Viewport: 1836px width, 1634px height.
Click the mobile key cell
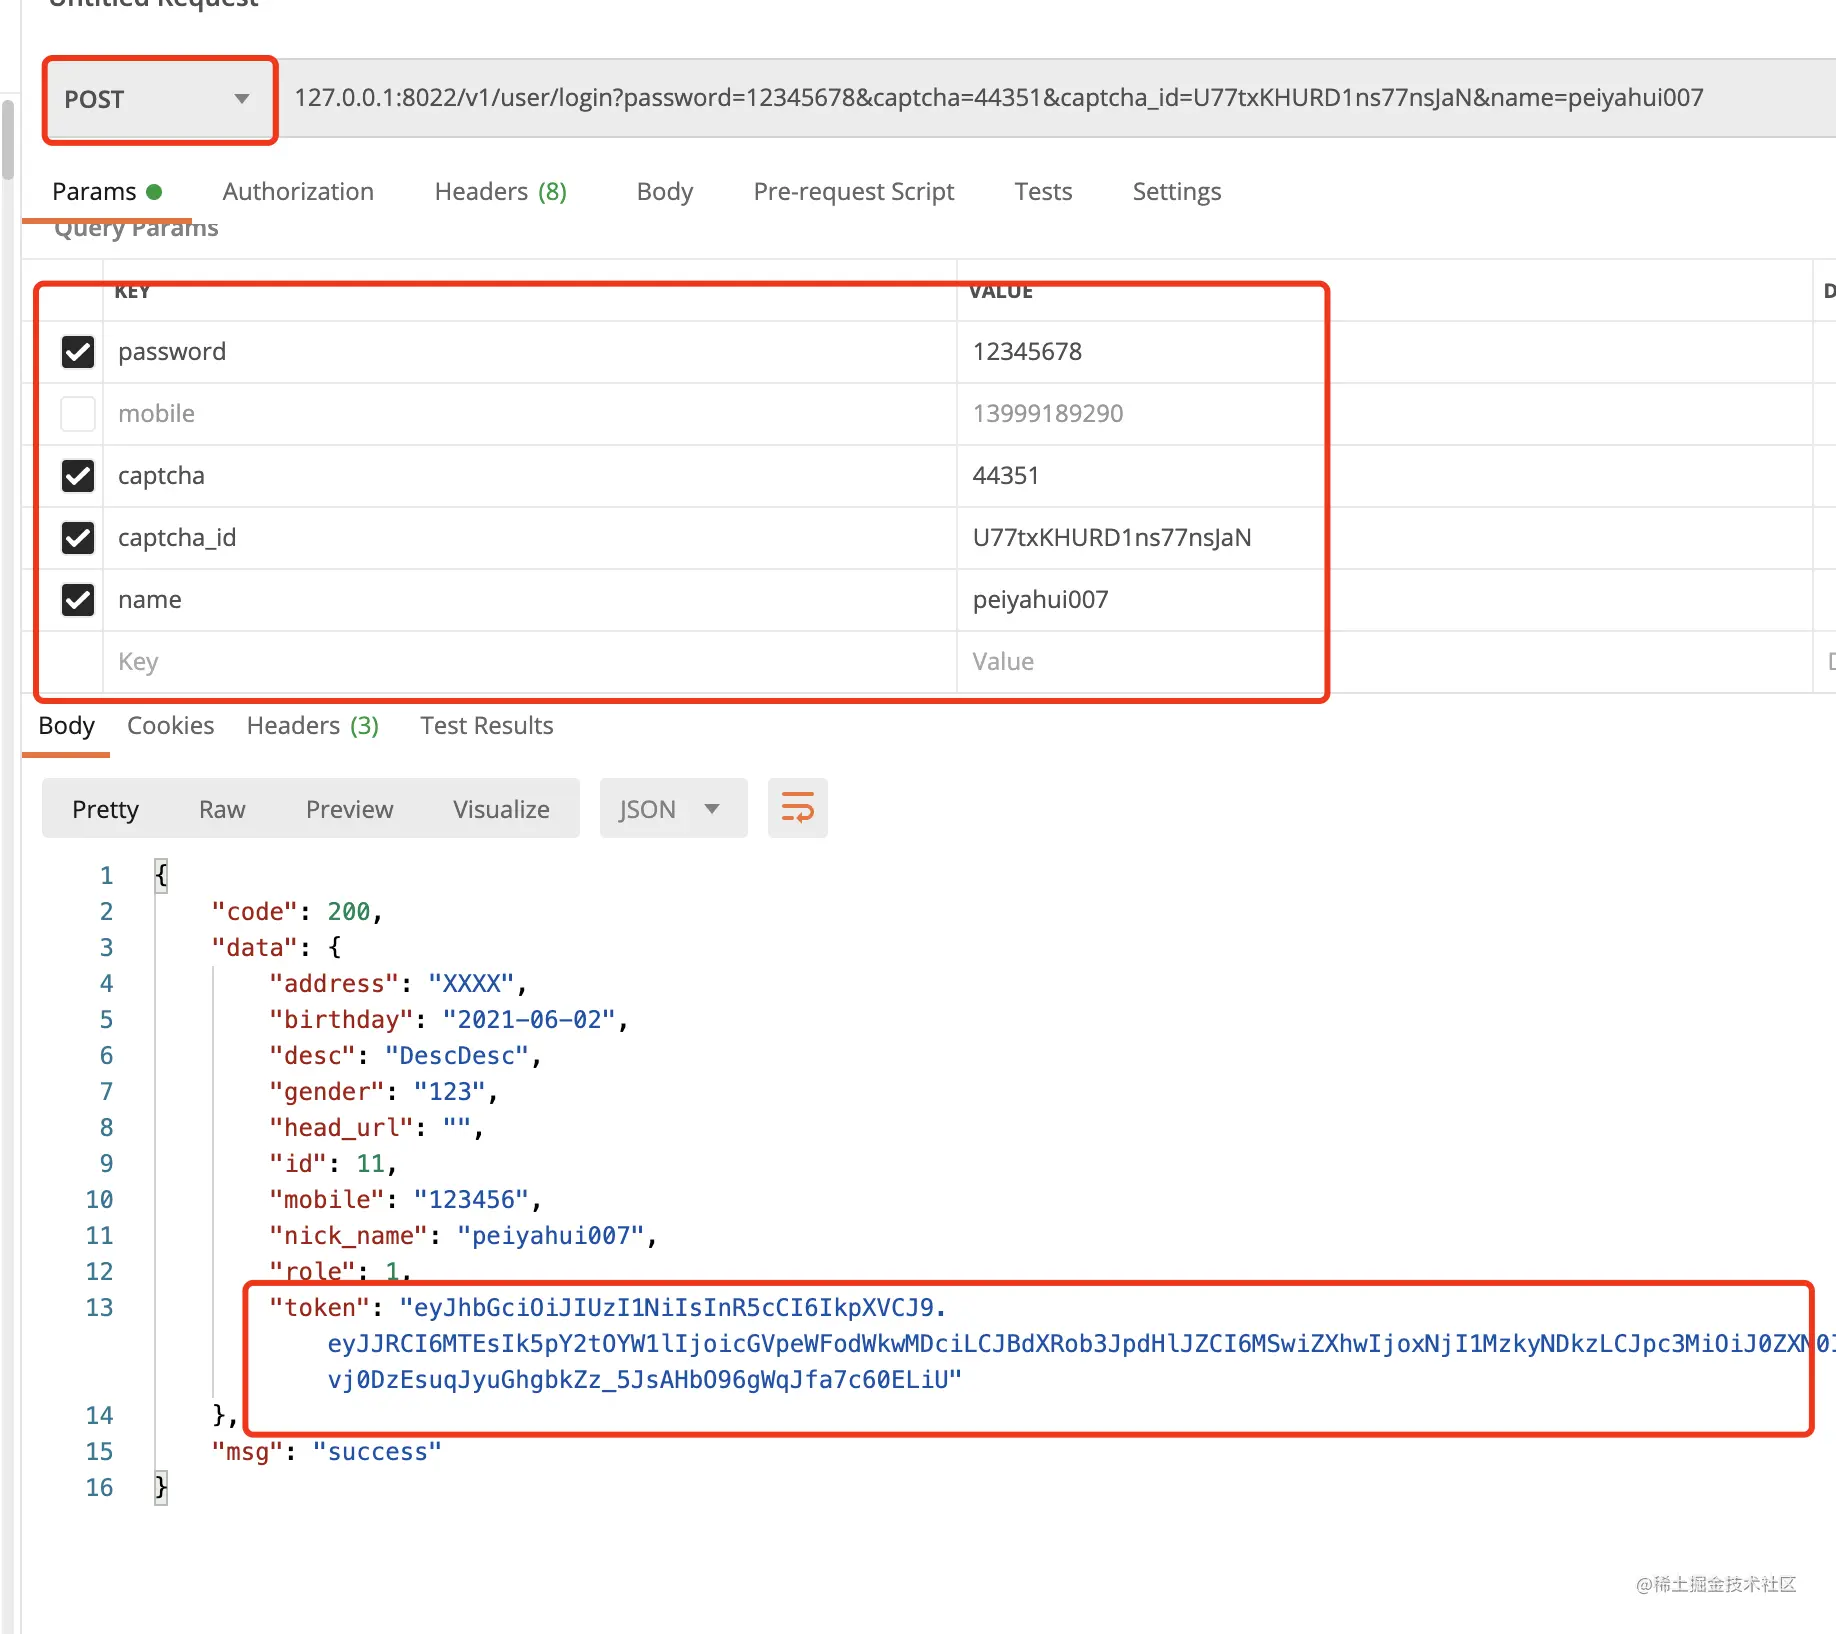530,414
